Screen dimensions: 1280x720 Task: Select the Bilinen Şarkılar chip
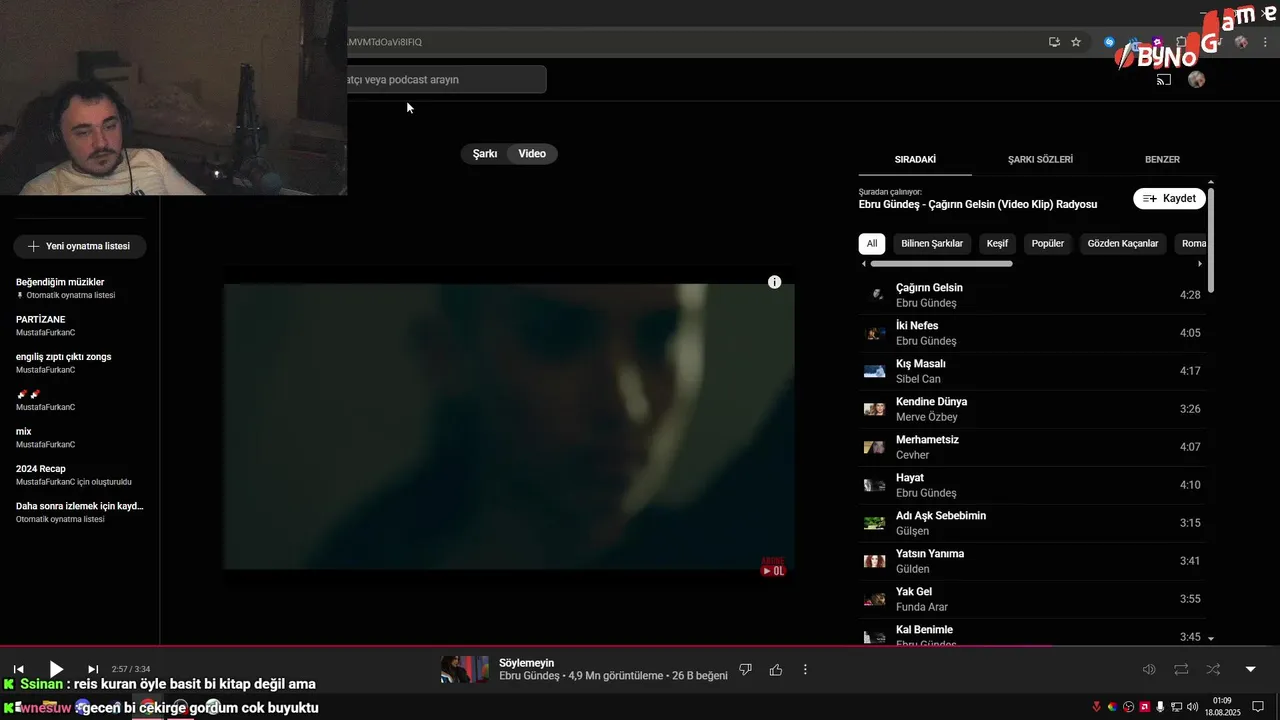(932, 243)
